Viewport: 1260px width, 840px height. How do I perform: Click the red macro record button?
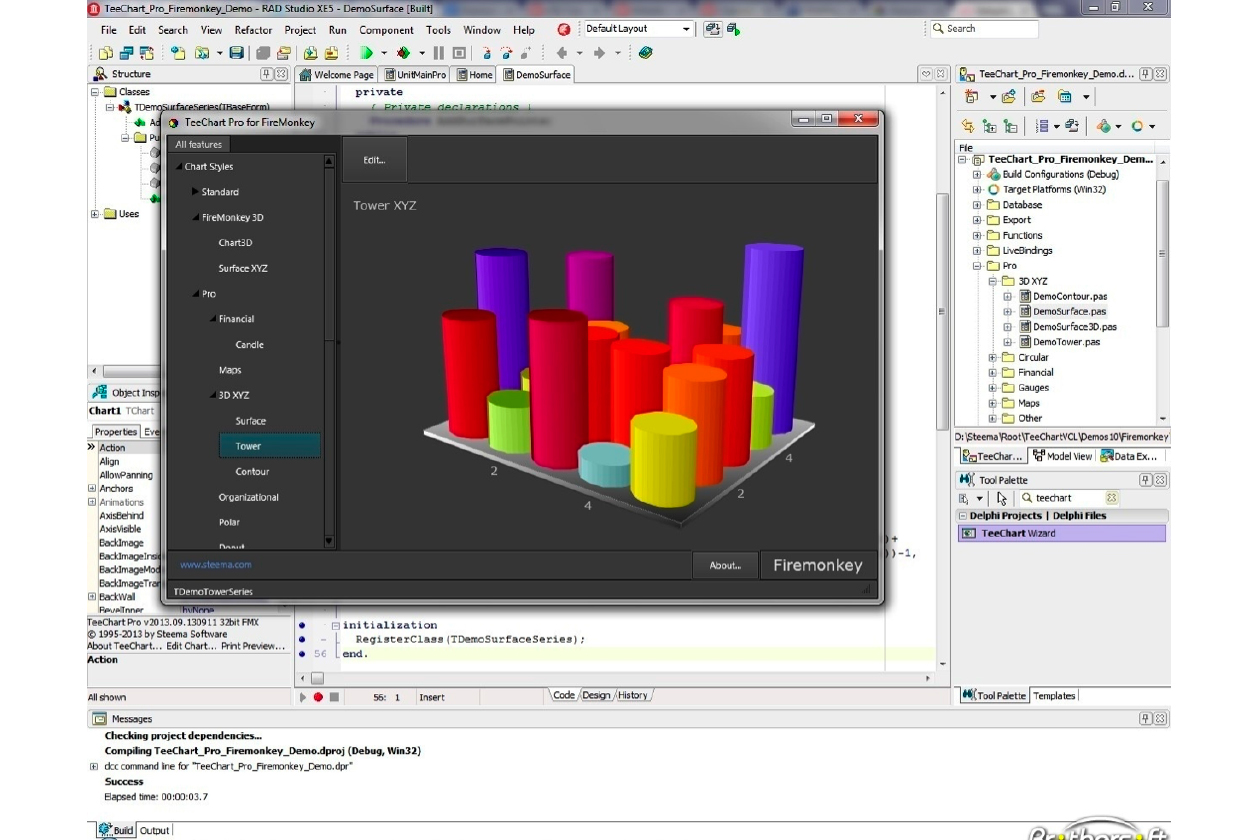pyautogui.click(x=318, y=697)
